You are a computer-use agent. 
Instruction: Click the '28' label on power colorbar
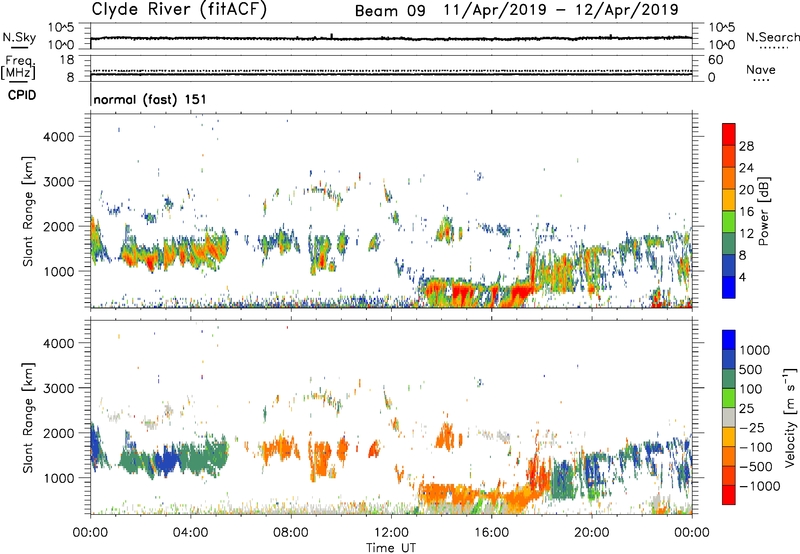746,146
